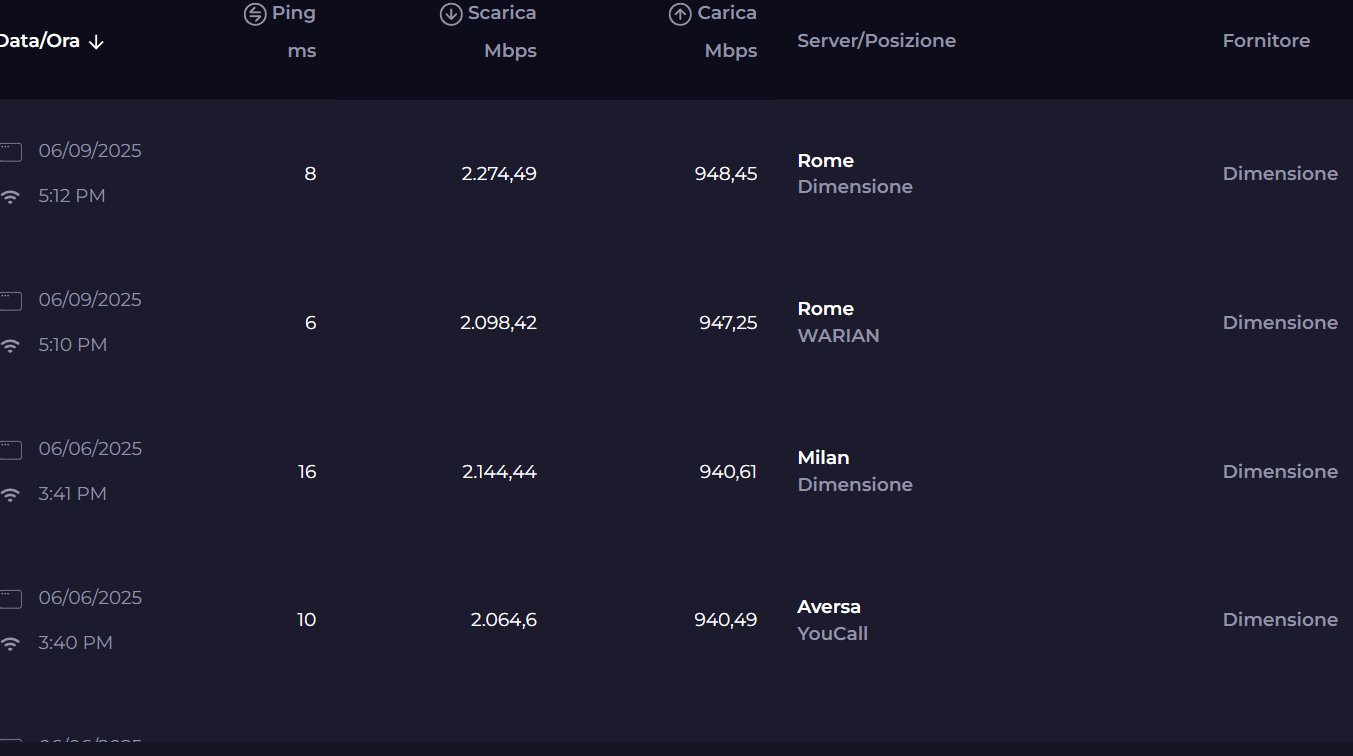Click the Carica upload arrow icon

click(x=680, y=14)
